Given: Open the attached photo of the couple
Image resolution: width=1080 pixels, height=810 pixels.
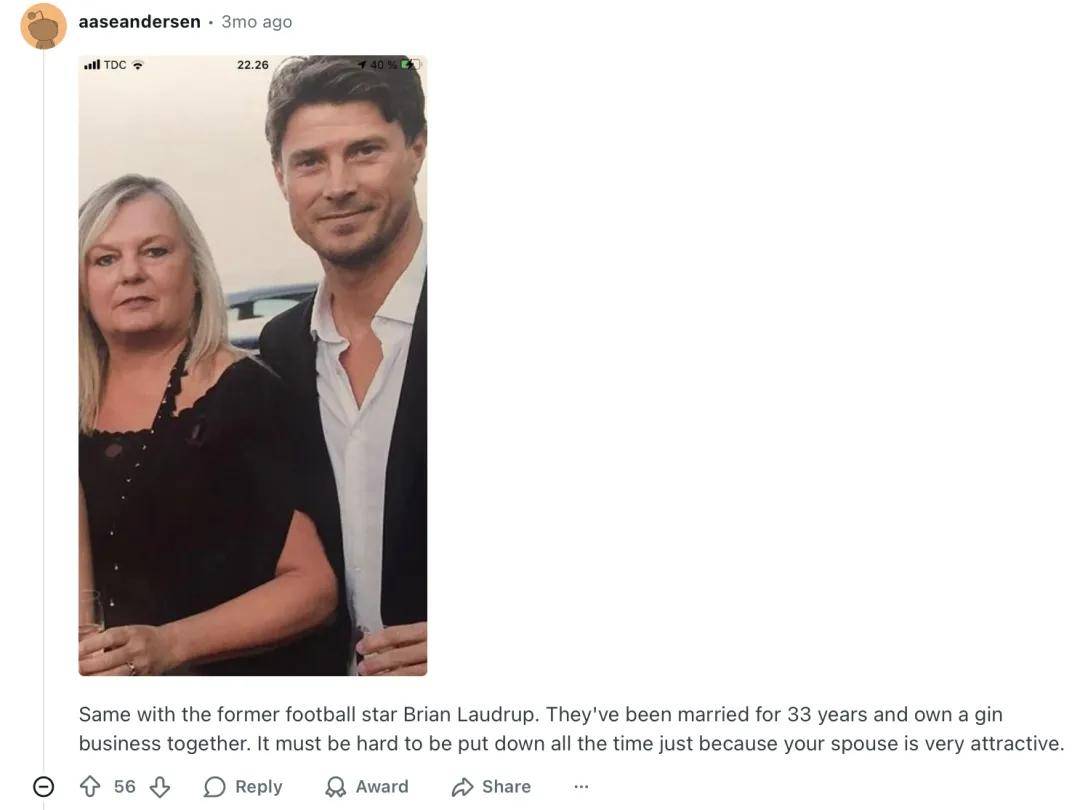Looking at the screenshot, I should [x=253, y=365].
